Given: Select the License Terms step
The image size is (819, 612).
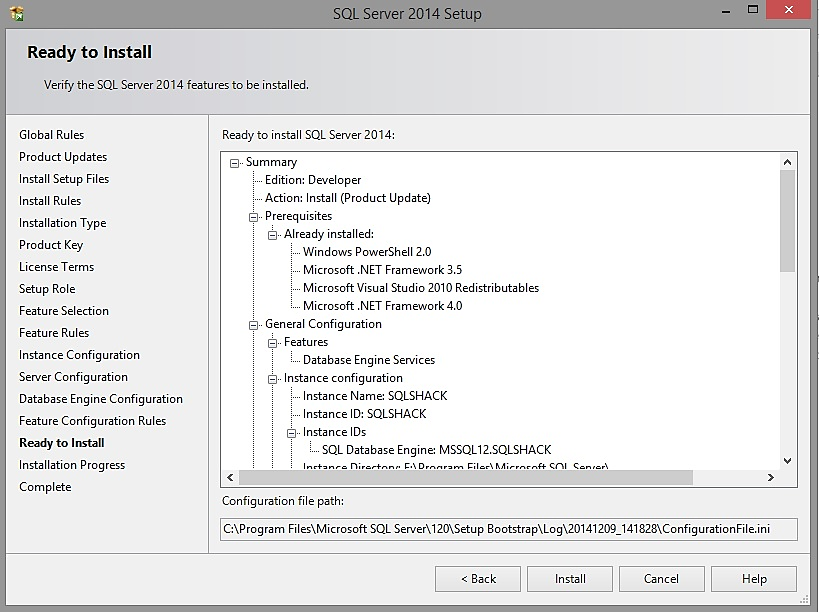Looking at the screenshot, I should tap(56, 267).
